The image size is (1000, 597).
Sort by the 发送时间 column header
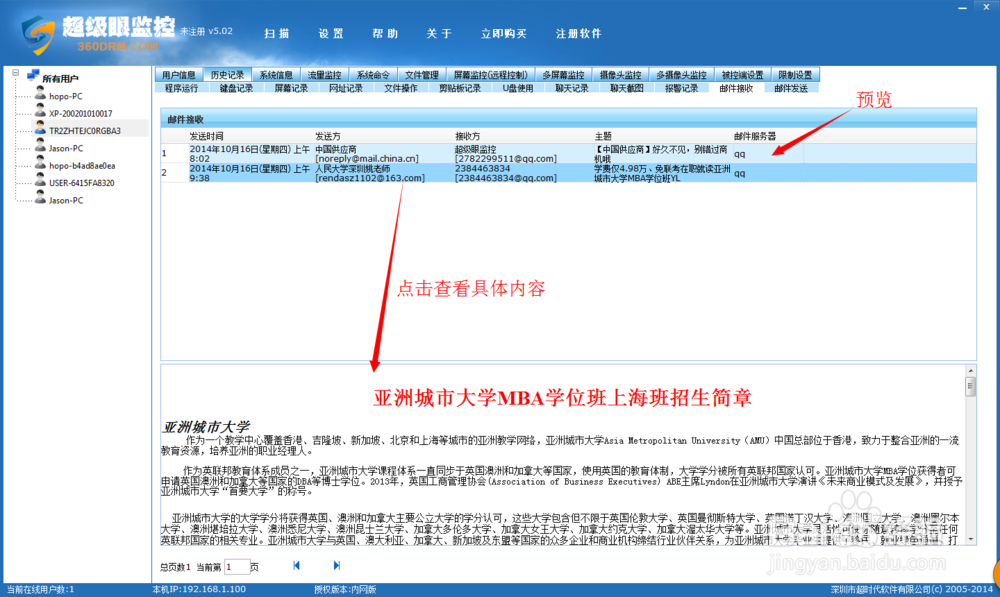coord(206,136)
